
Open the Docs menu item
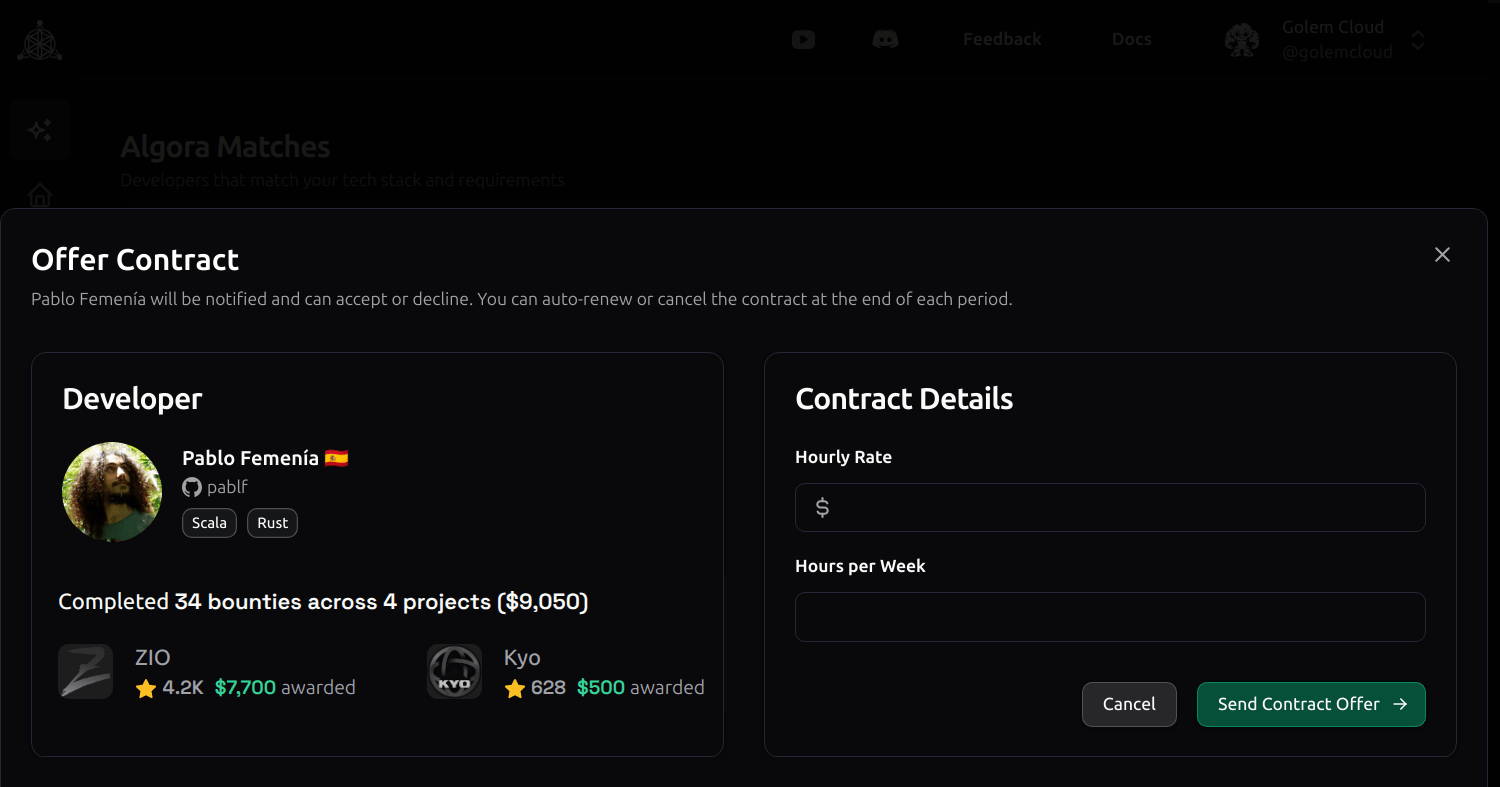(x=1131, y=40)
